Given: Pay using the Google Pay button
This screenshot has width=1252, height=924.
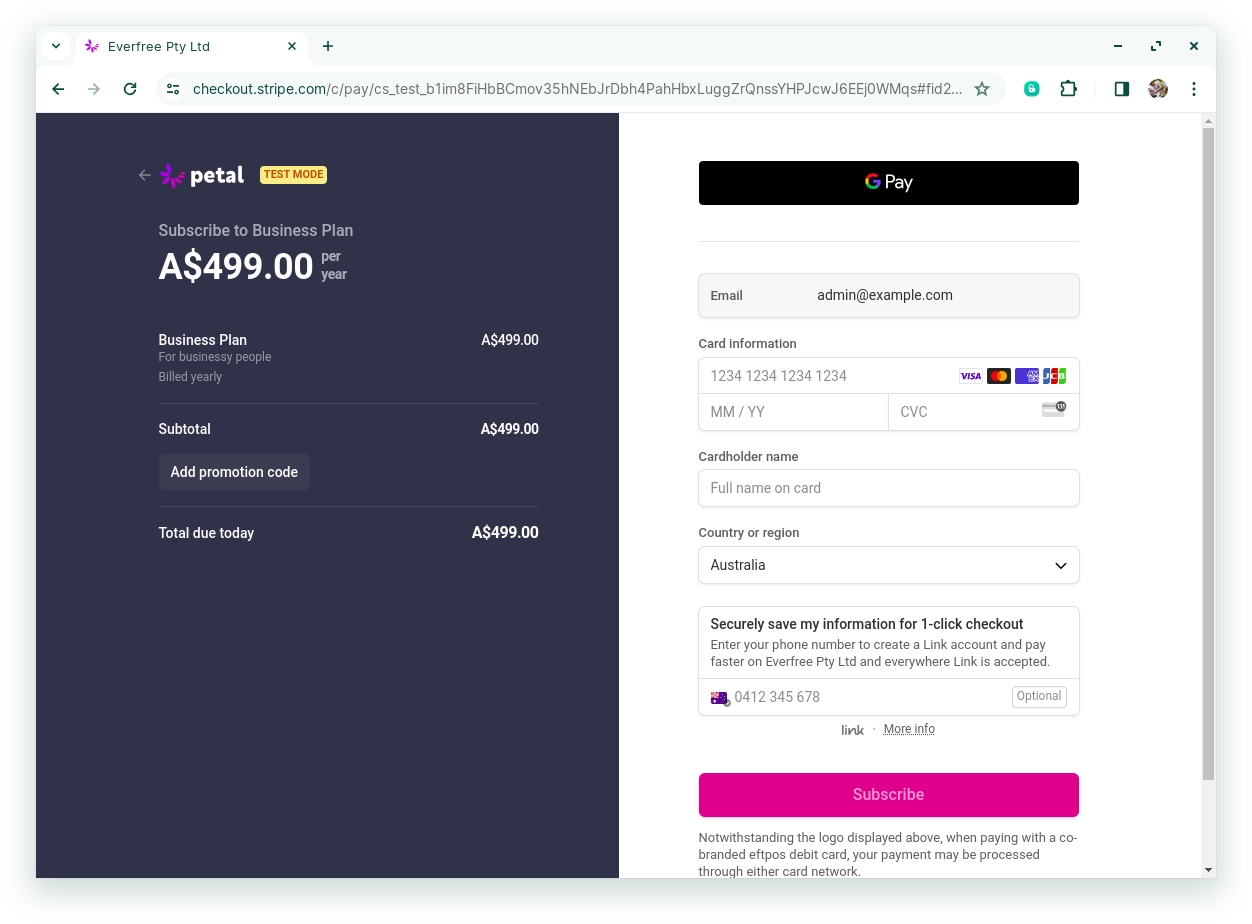Looking at the screenshot, I should [x=888, y=183].
